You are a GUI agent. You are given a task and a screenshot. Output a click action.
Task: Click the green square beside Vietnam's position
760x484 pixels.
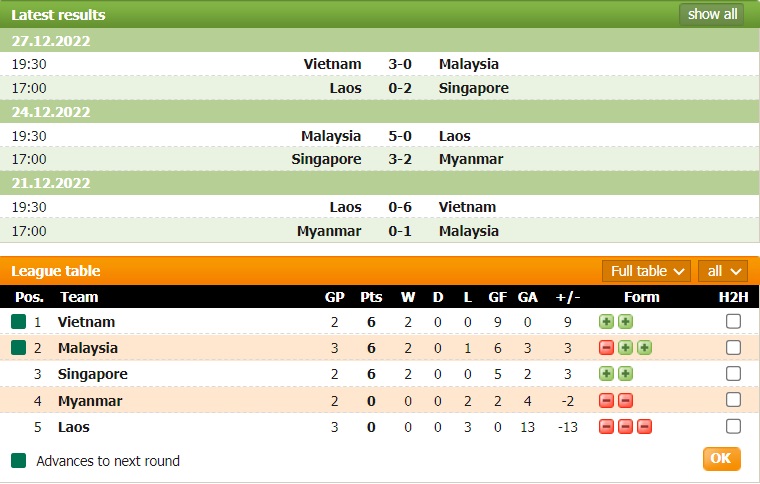tap(18, 322)
